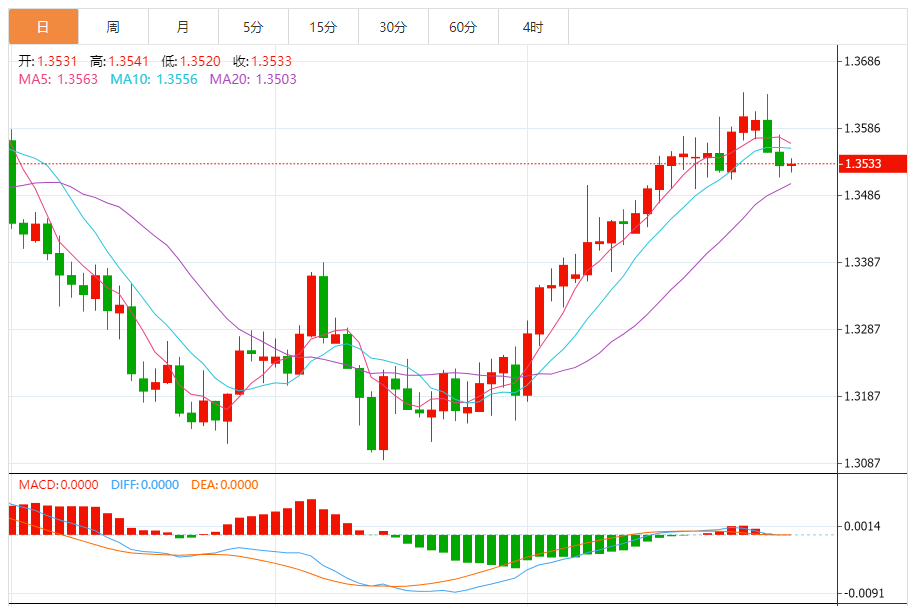The width and height of the screenshot is (922, 606).
Task: Click the 低:1.3520 low price text
Action: [191, 61]
